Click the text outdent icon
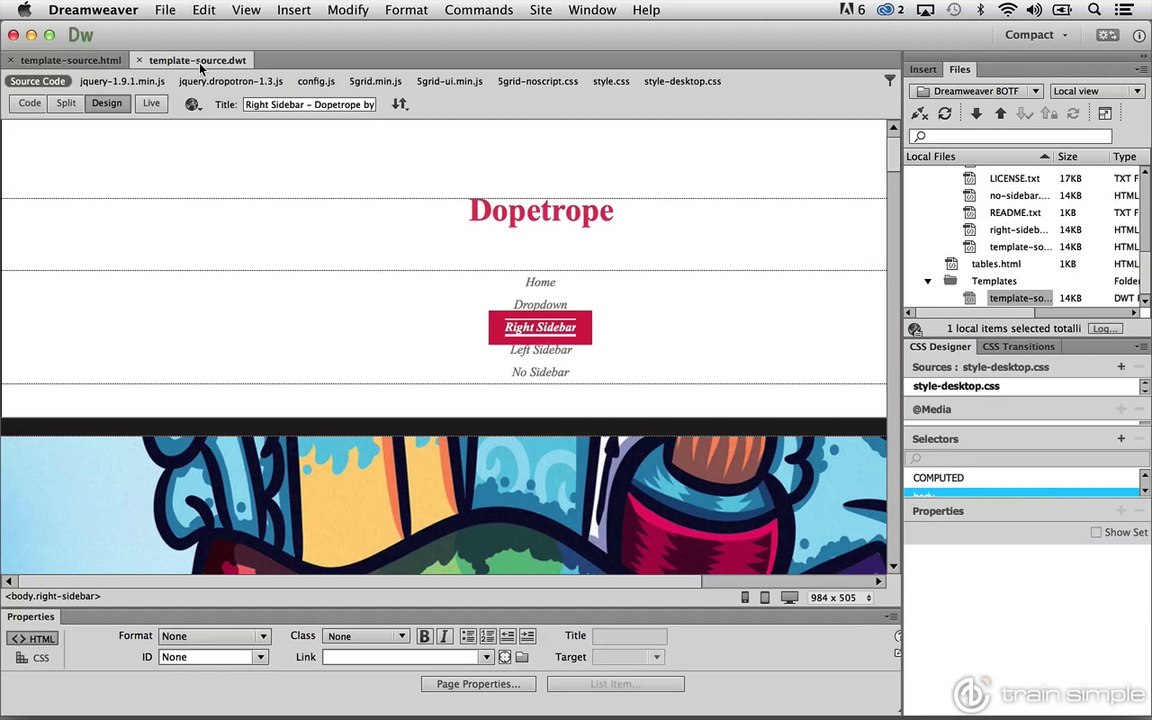1152x720 pixels. coord(508,636)
